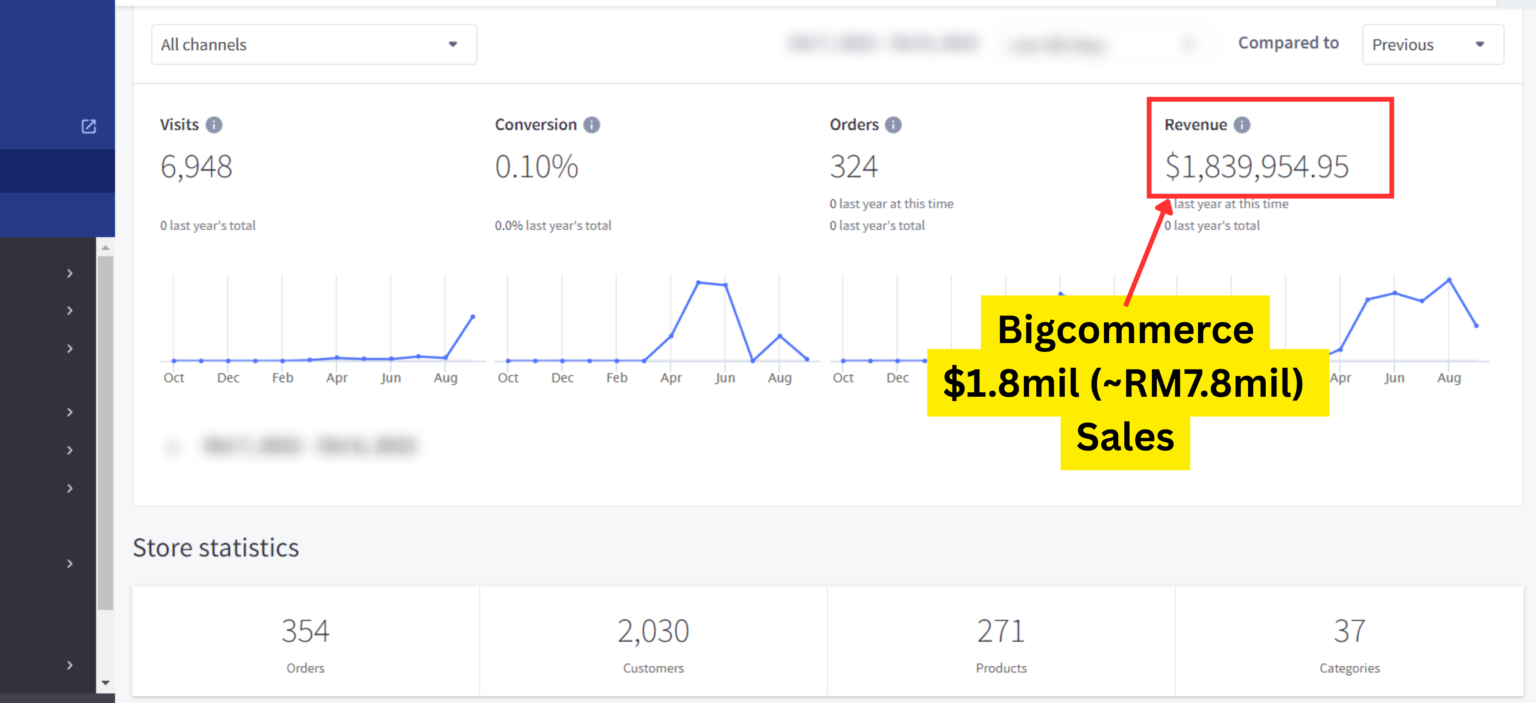1536x703 pixels.
Task: Select the 37 Categories statistics card
Action: (x=1349, y=641)
